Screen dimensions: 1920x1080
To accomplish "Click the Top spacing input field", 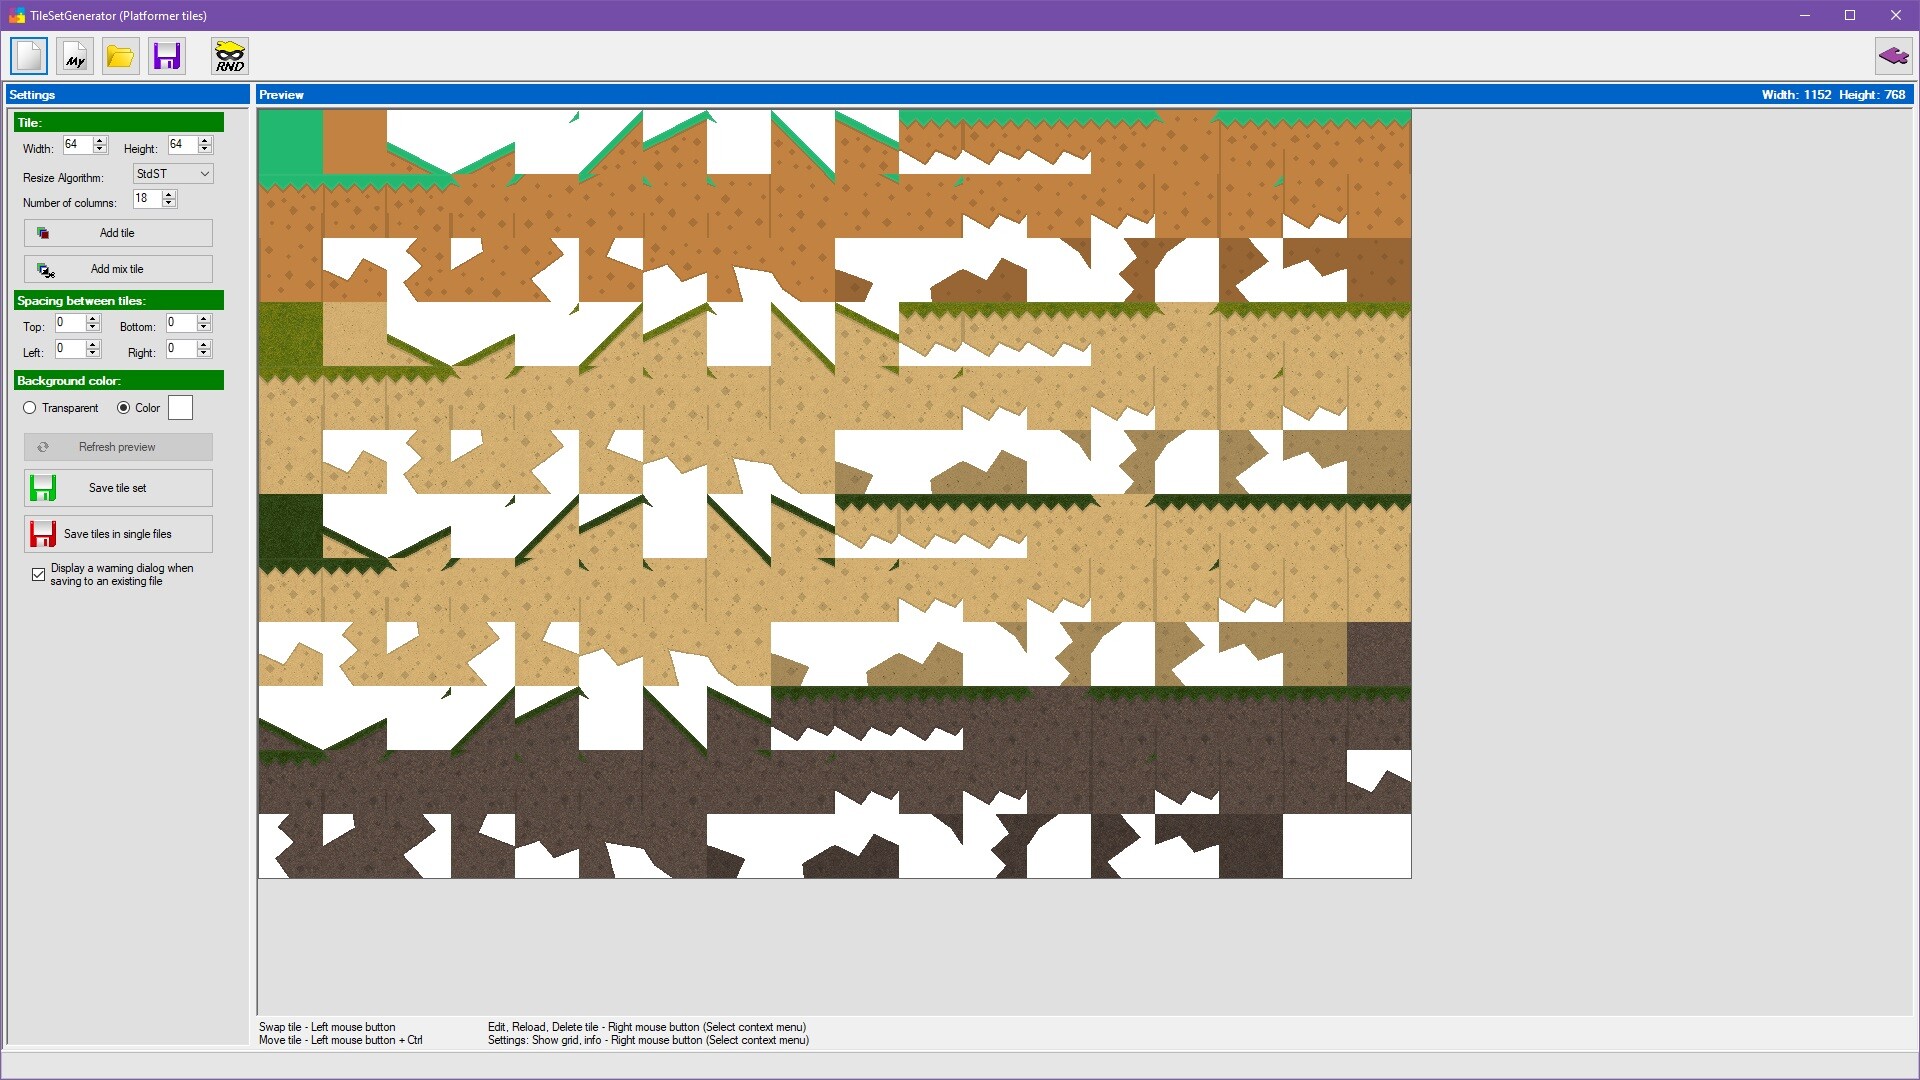I will coord(72,323).
